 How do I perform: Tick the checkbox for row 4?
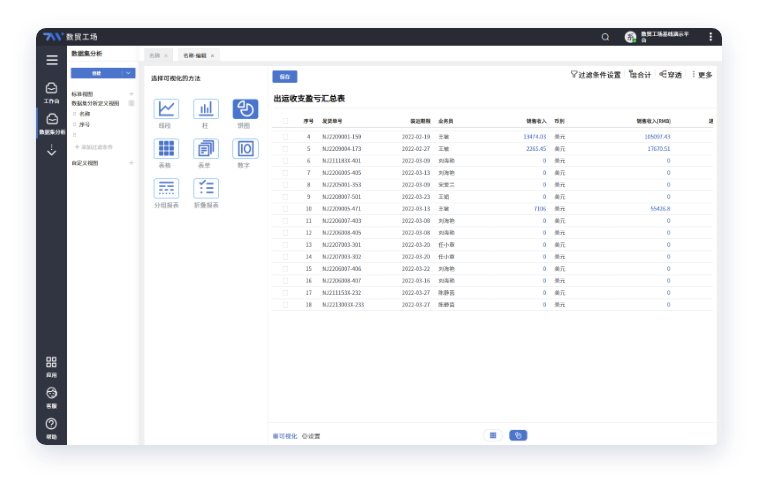pyautogui.click(x=285, y=136)
